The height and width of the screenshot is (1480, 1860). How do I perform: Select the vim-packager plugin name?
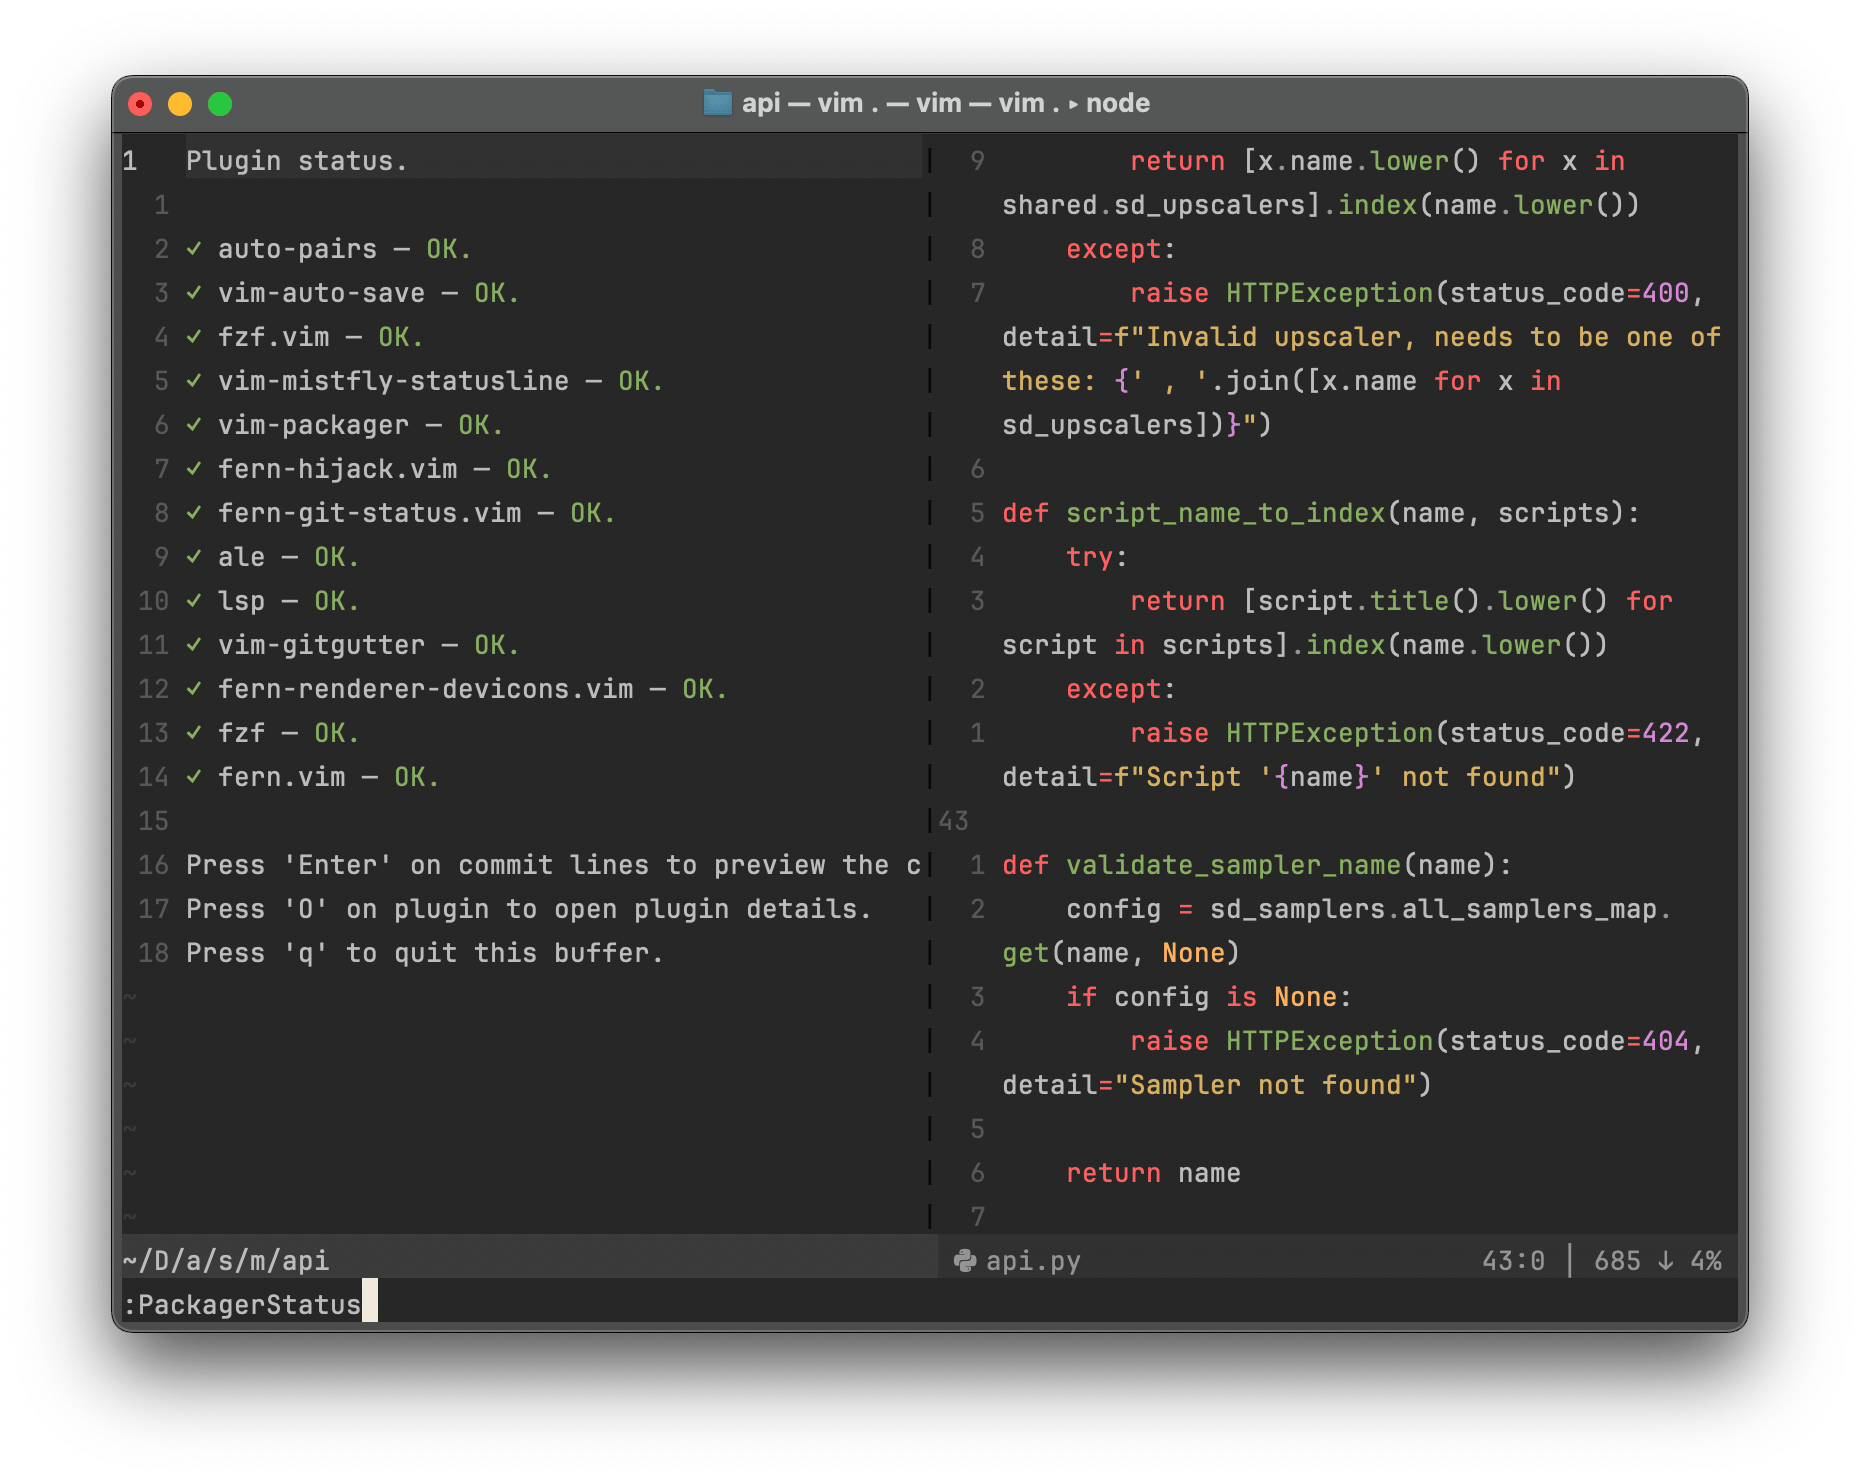coord(314,425)
